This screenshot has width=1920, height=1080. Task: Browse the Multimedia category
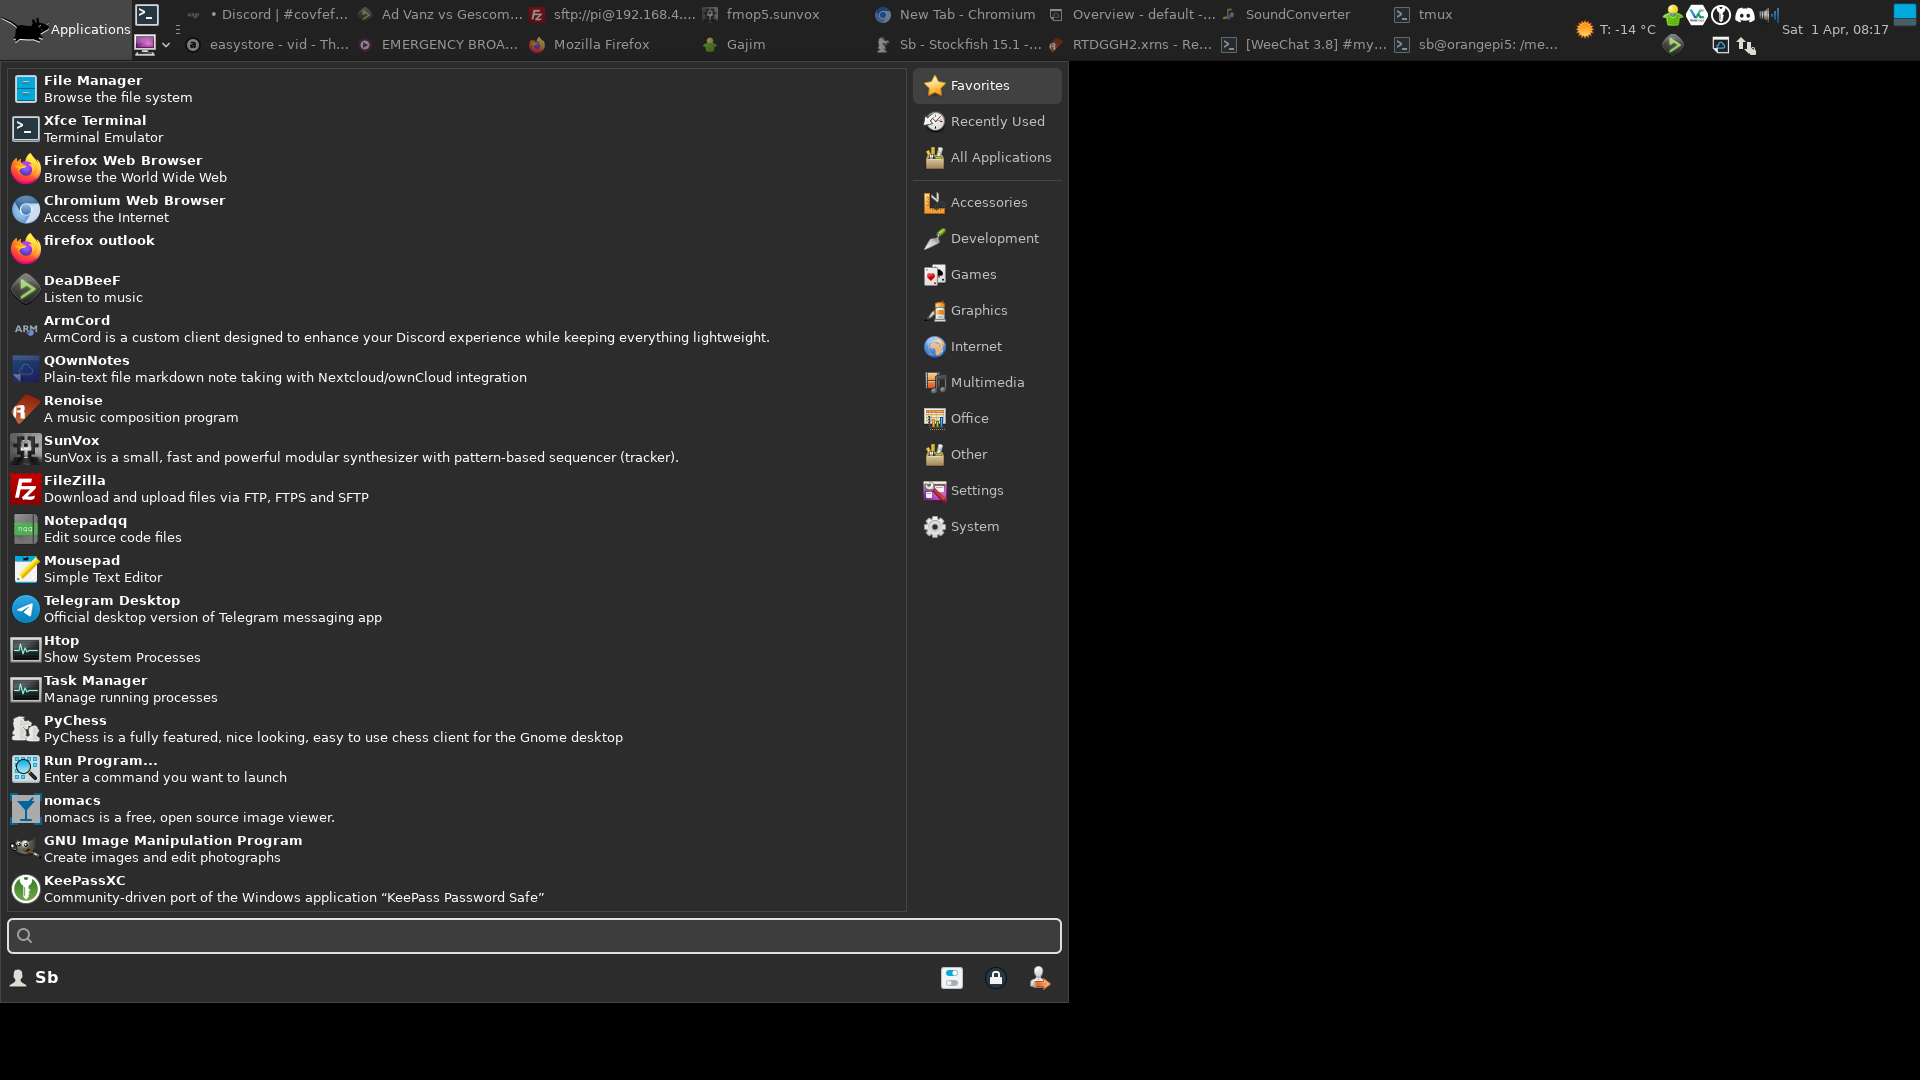coord(987,383)
